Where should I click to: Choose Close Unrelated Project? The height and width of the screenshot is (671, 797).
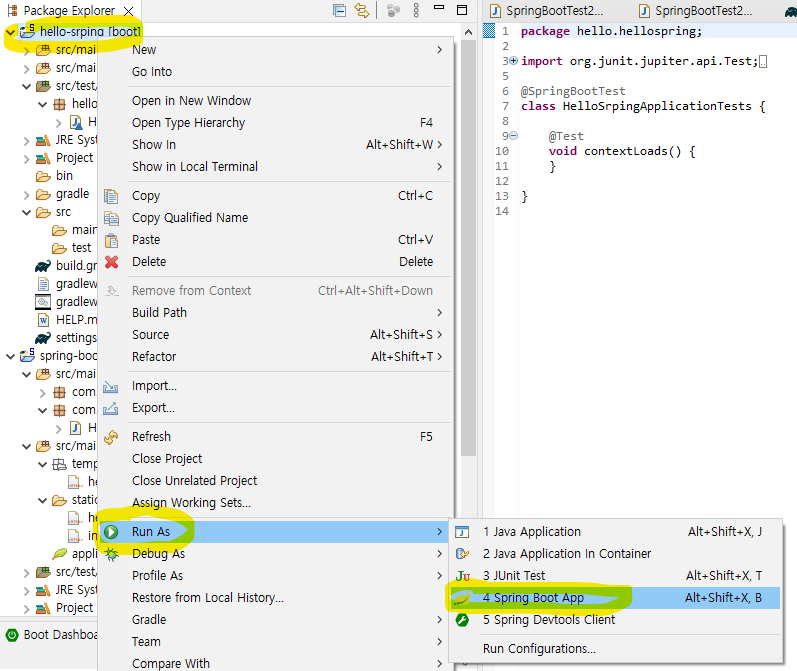[x=275, y=481]
